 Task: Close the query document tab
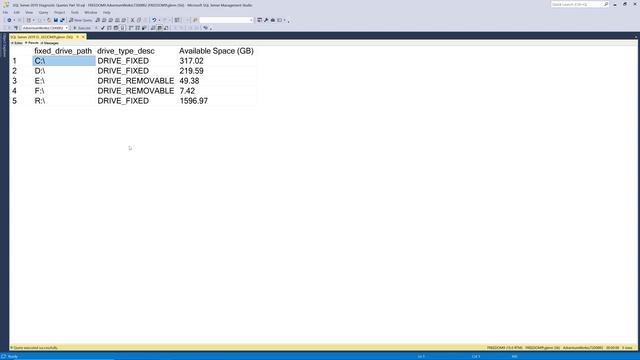(x=83, y=37)
